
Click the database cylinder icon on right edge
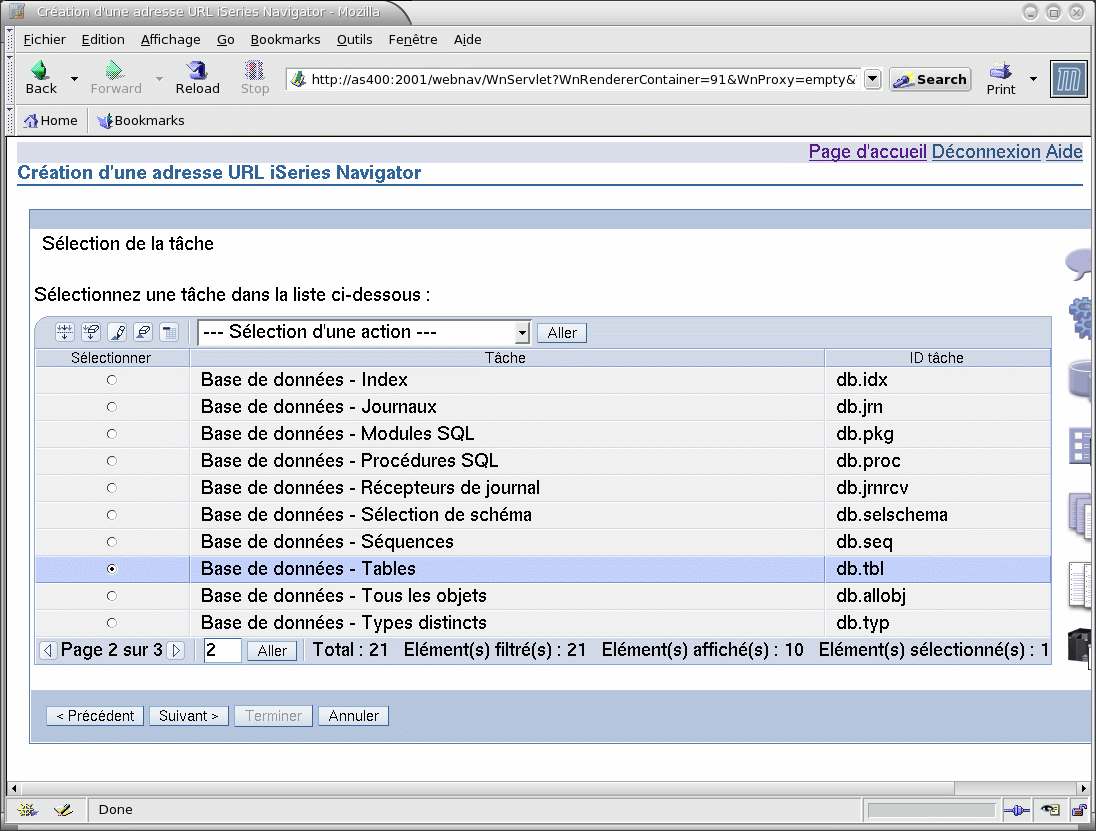pyautogui.click(x=1081, y=378)
